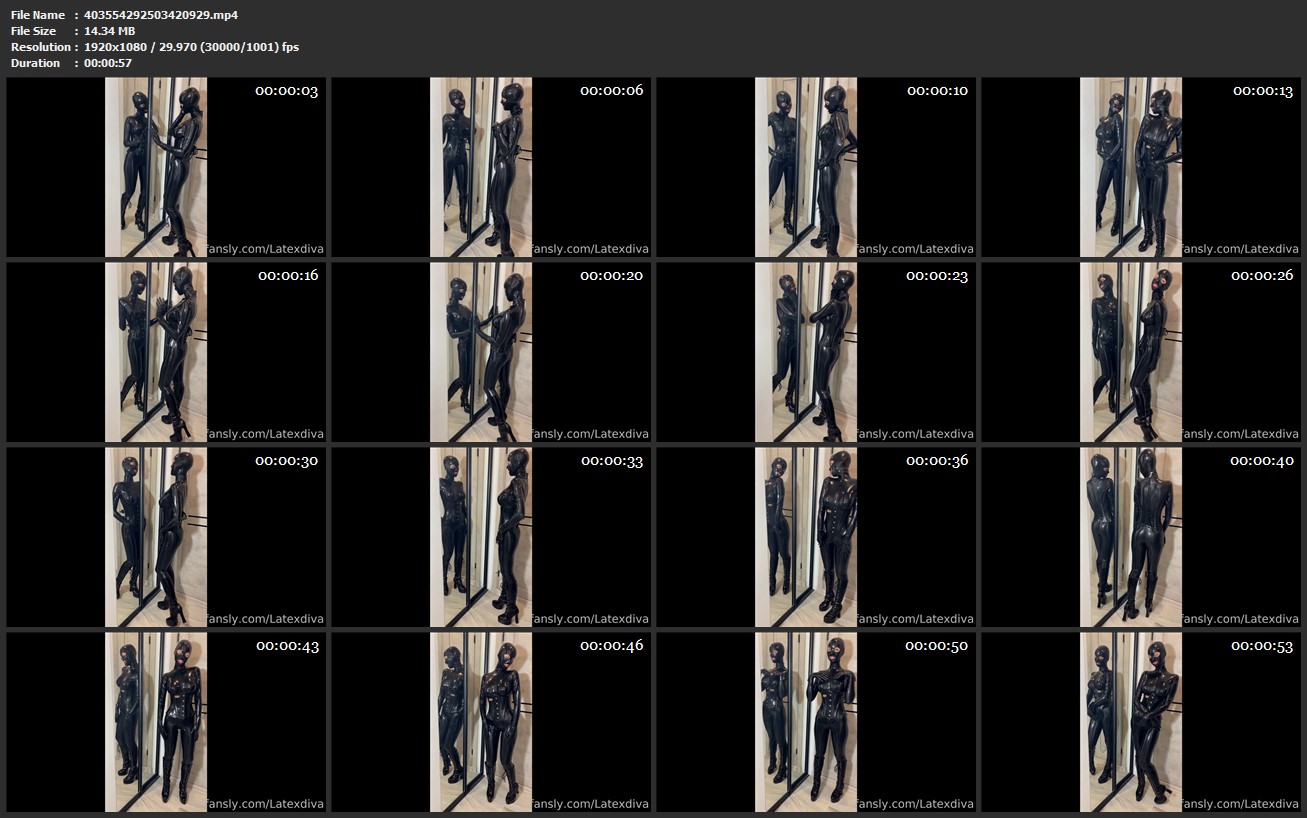This screenshot has width=1307, height=818.
Task: Select the frame thumbnail stamped 00:00:26
Action: click(1141, 352)
